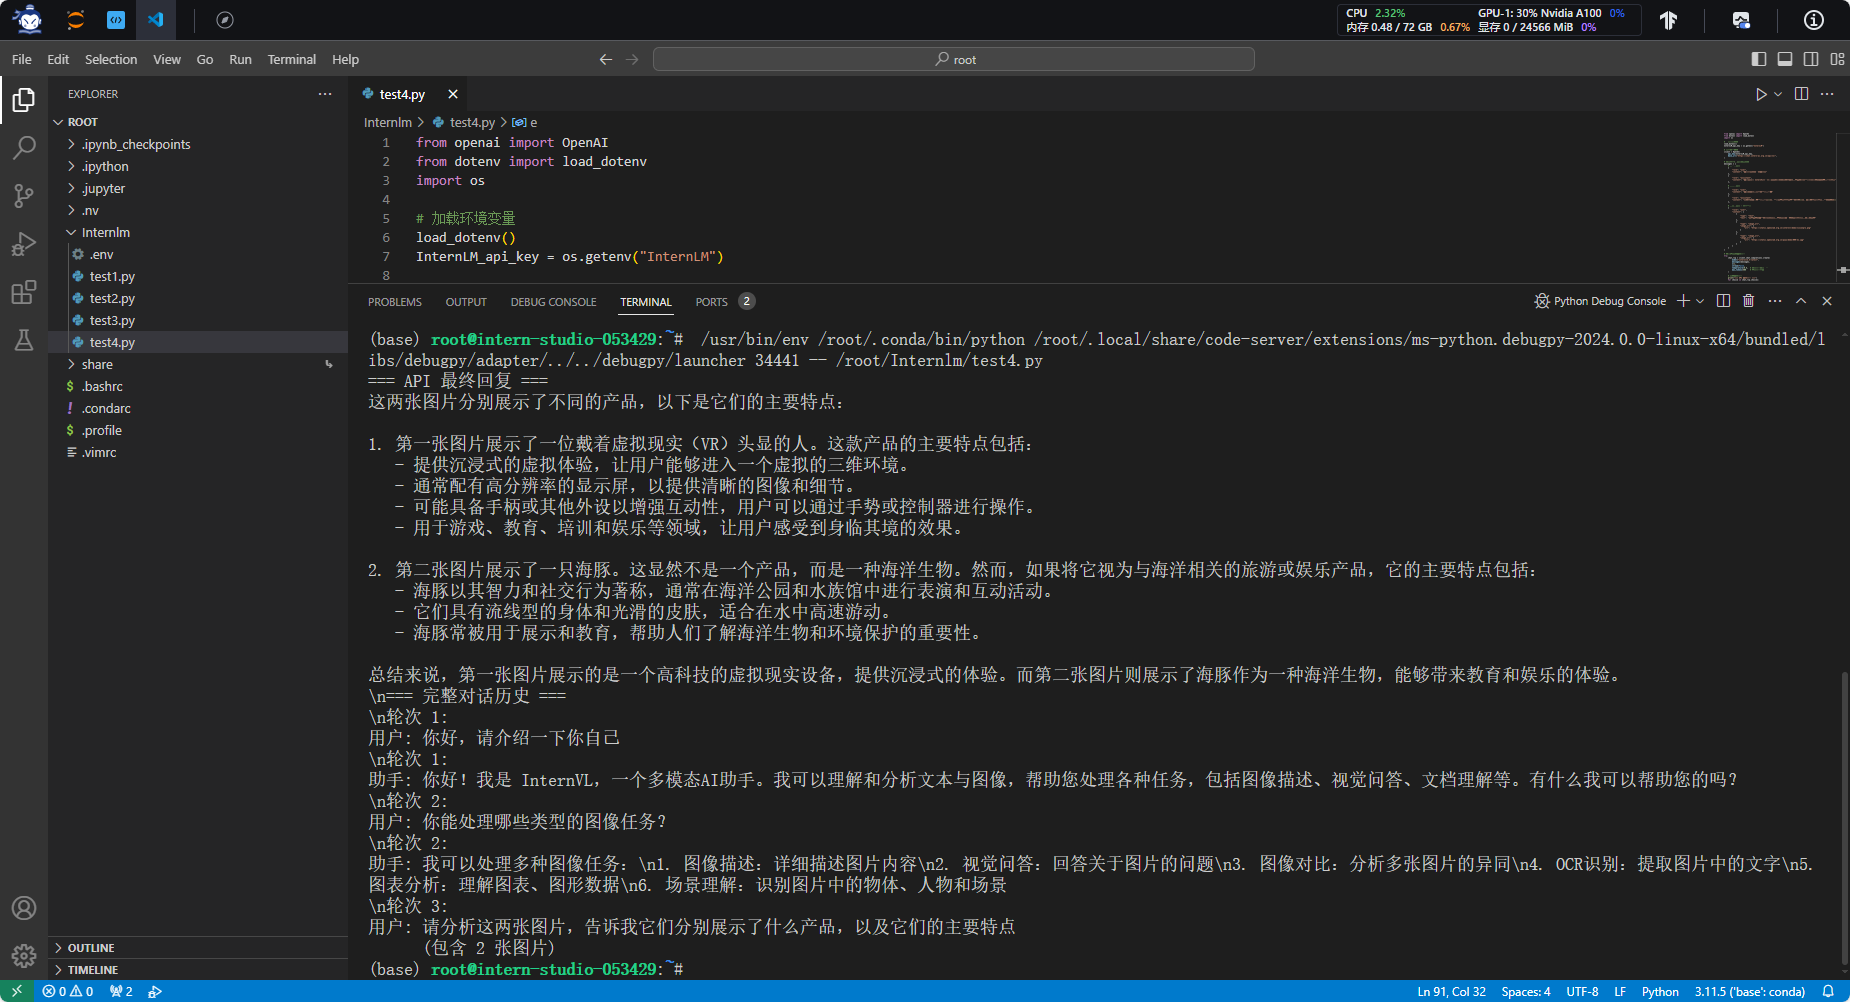Switch to the blue code terminal icon
The image size is (1850, 1002).
pyautogui.click(x=116, y=19)
